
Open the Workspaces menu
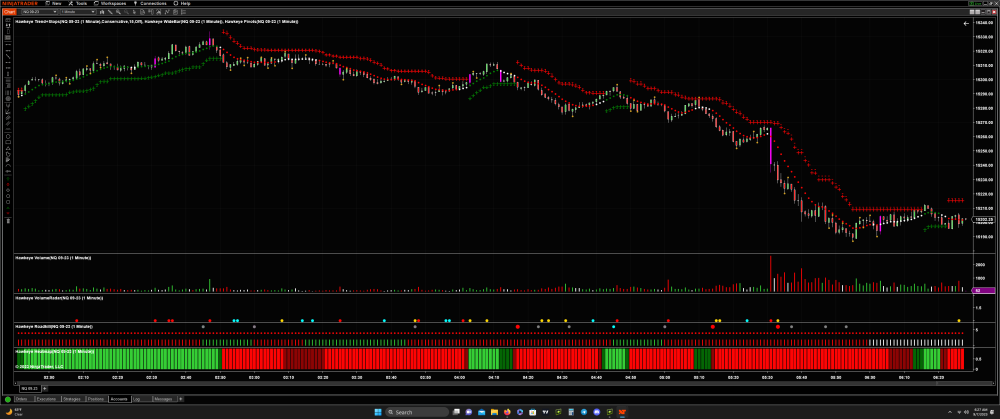click(115, 3)
